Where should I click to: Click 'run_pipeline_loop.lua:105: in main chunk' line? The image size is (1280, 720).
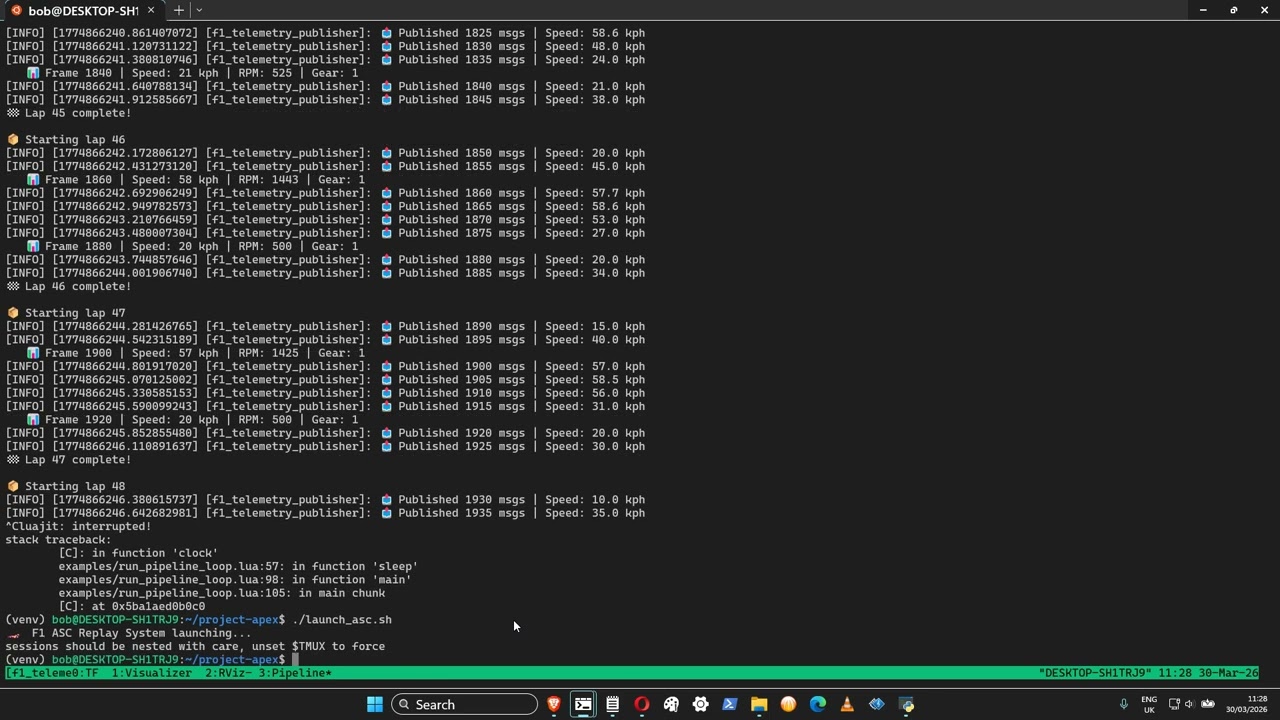click(221, 593)
